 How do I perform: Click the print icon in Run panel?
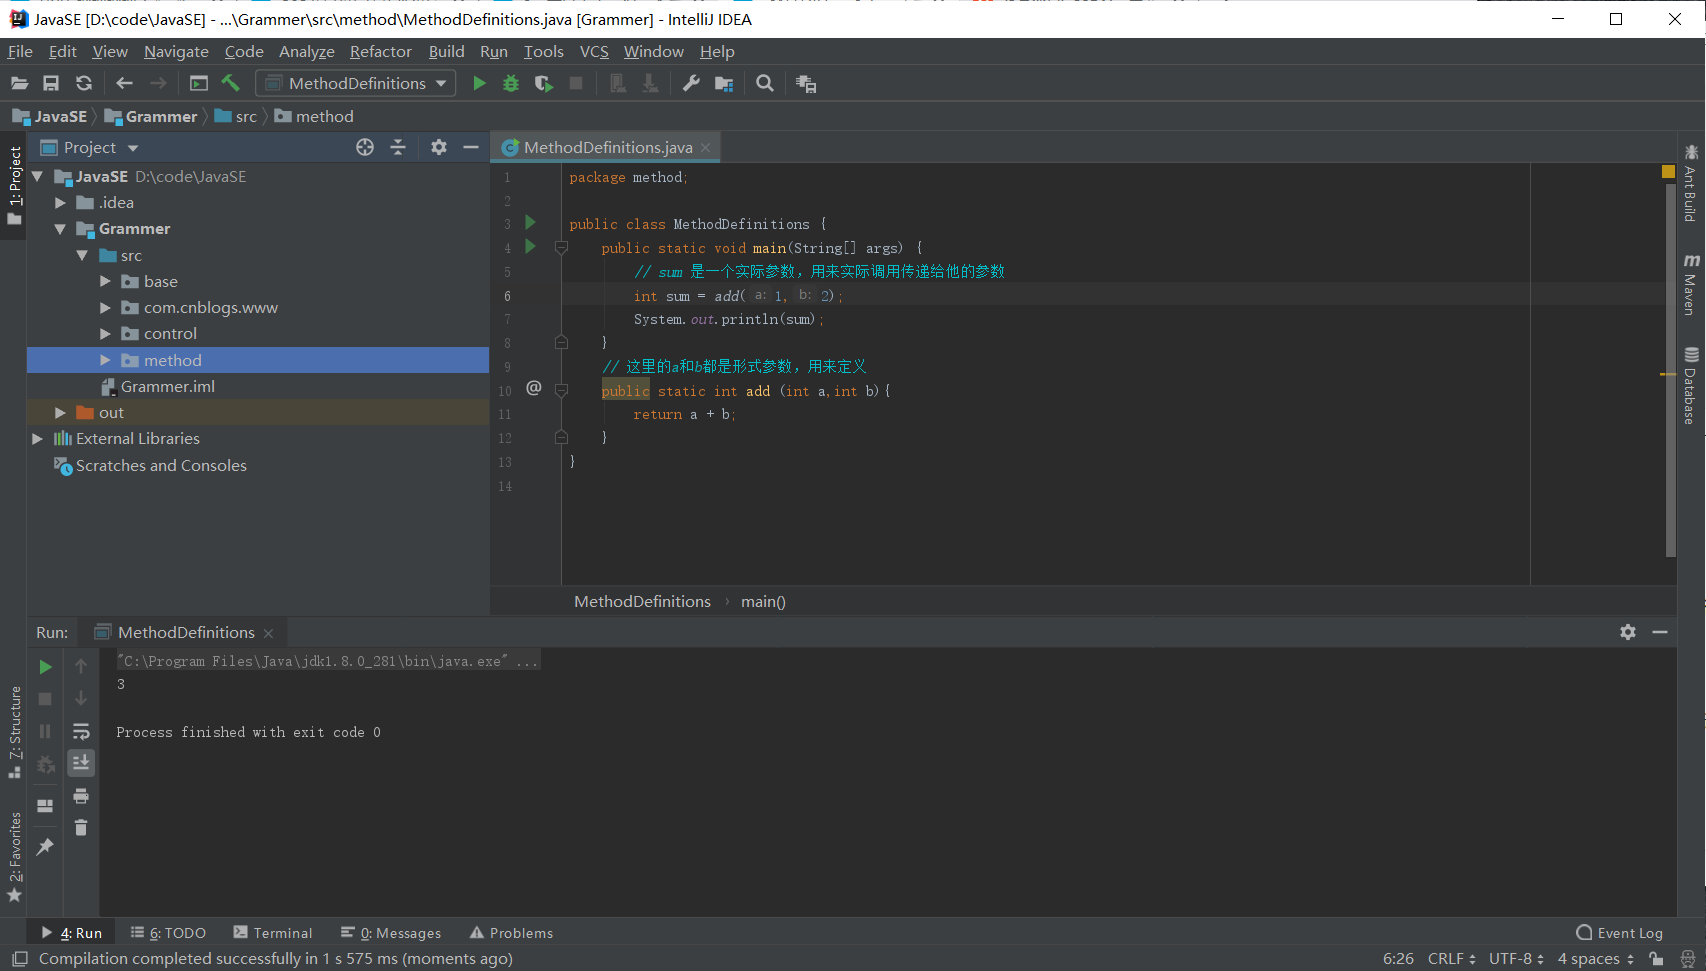81,796
